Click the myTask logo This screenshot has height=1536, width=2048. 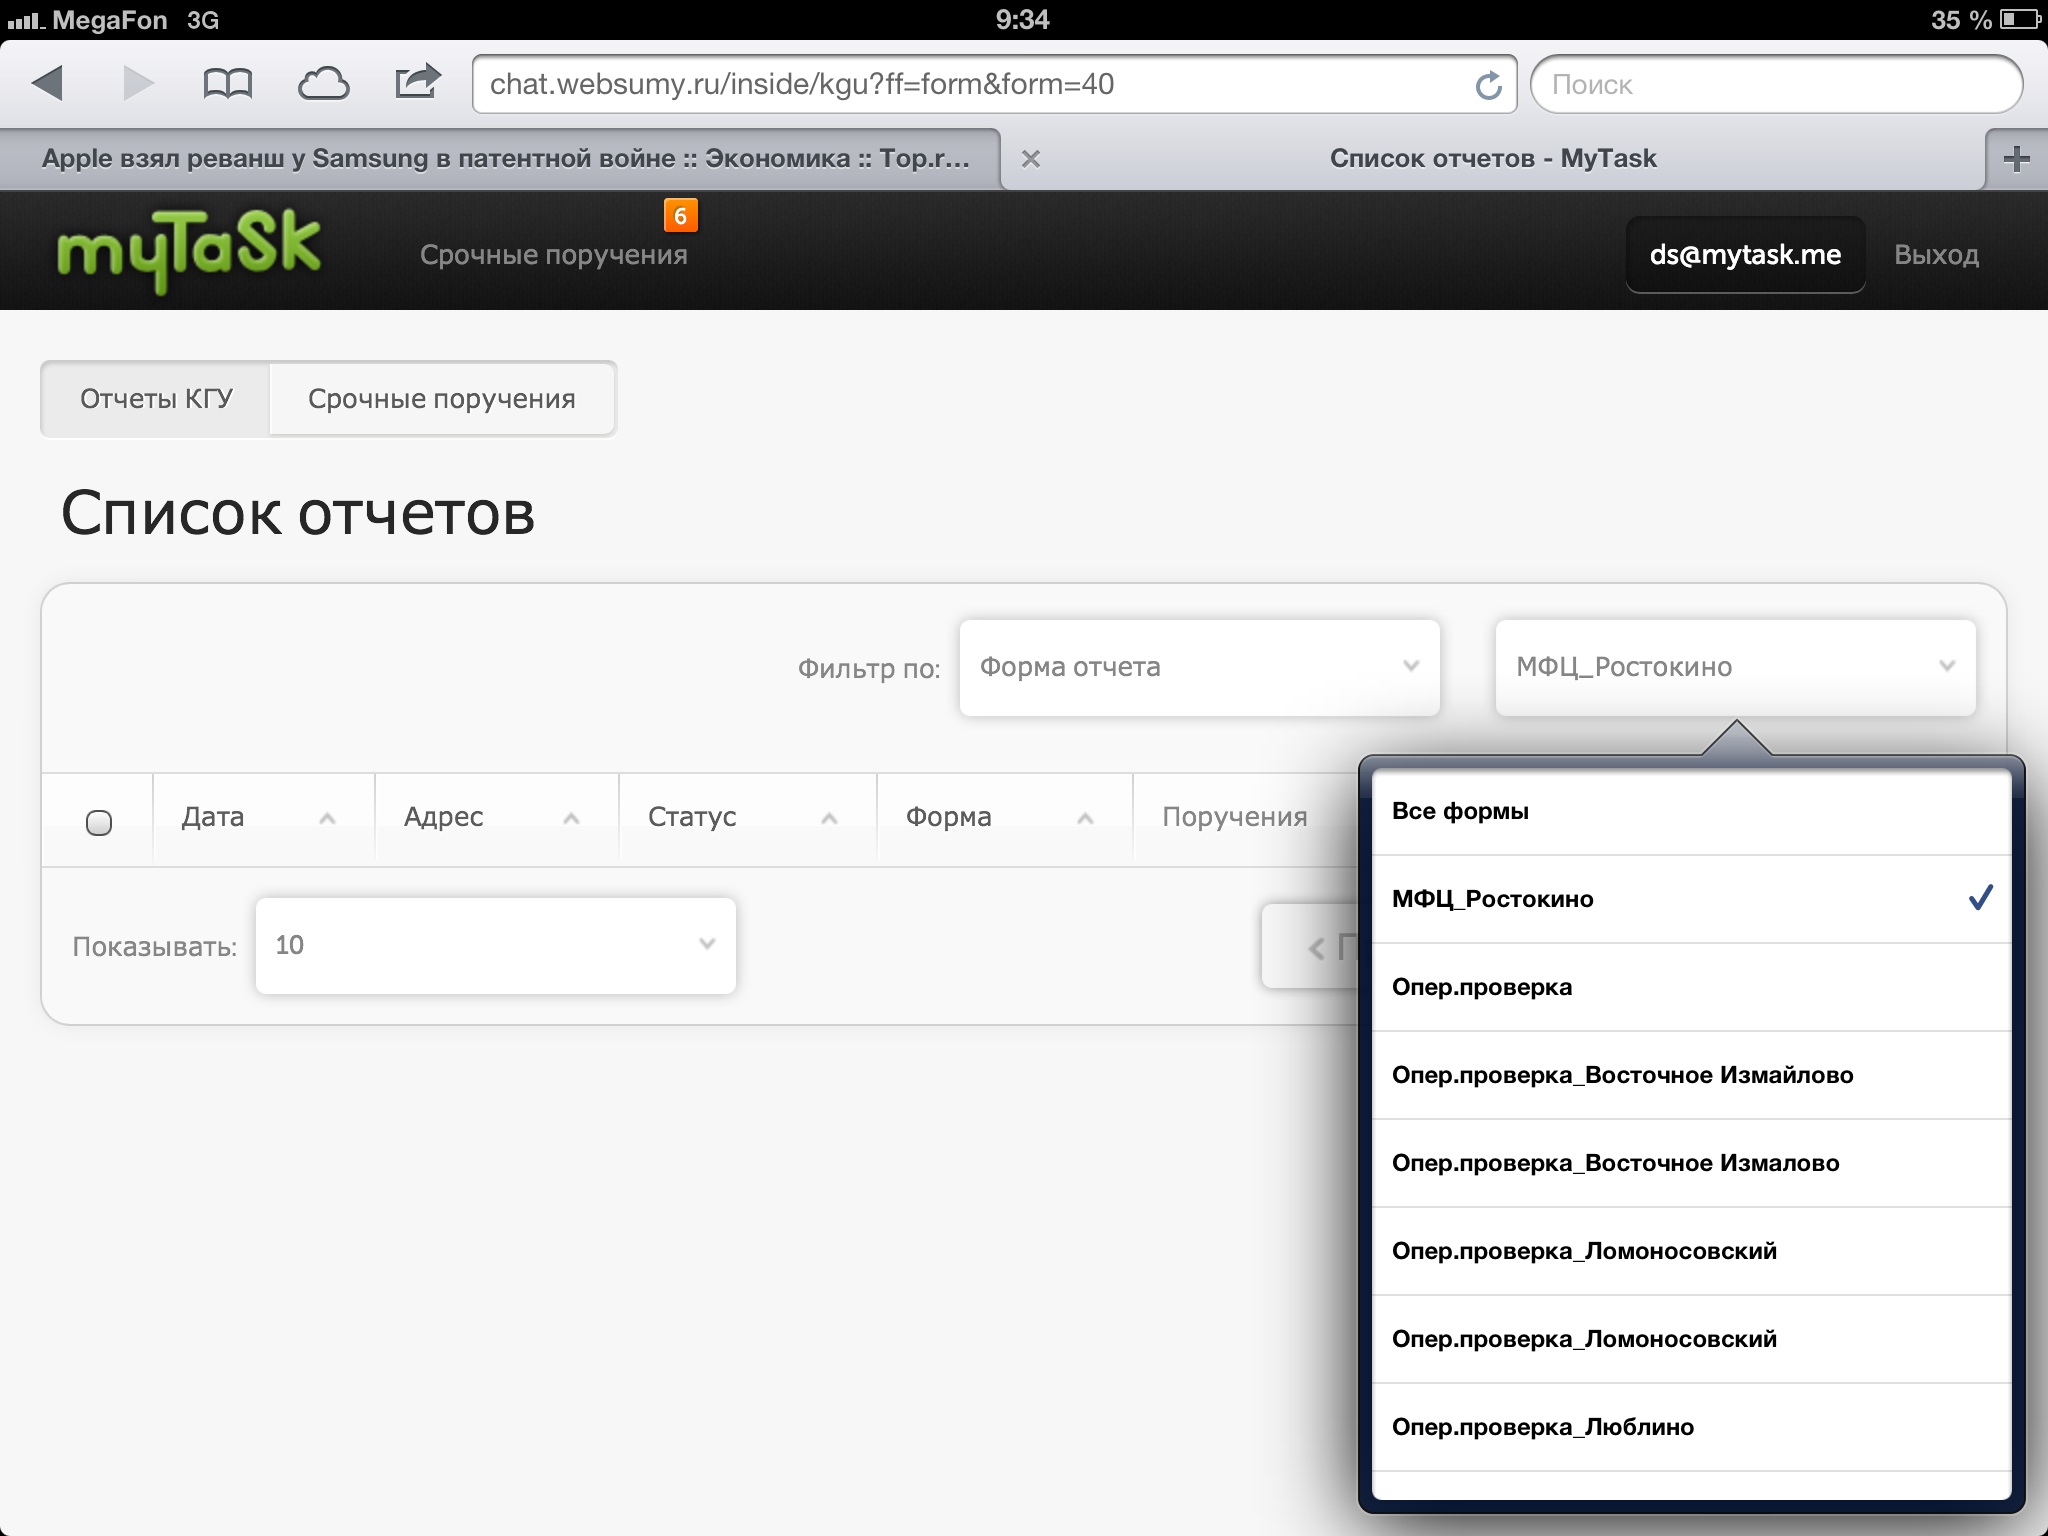(189, 250)
